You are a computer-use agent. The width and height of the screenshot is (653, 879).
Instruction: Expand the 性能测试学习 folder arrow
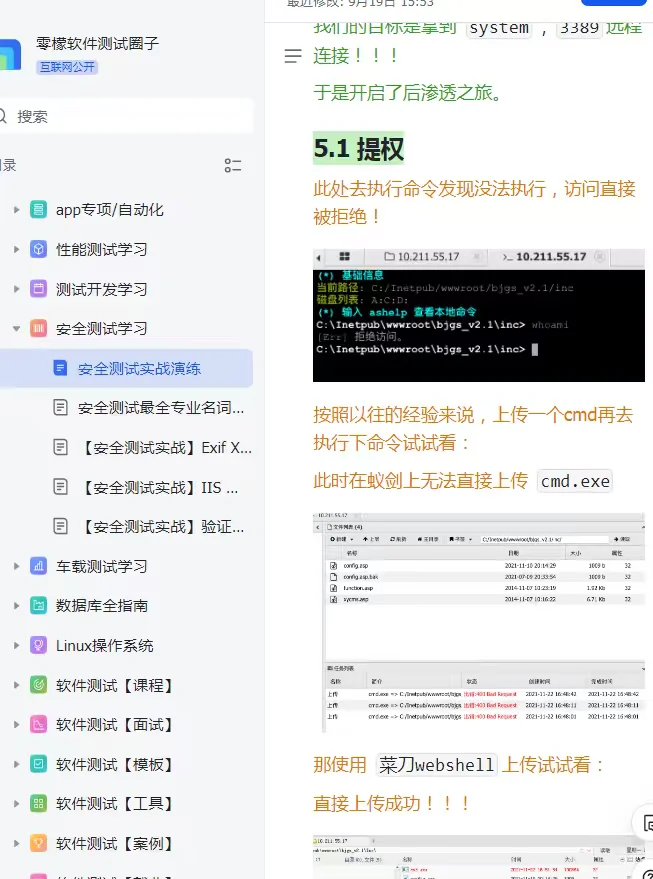(x=16, y=249)
